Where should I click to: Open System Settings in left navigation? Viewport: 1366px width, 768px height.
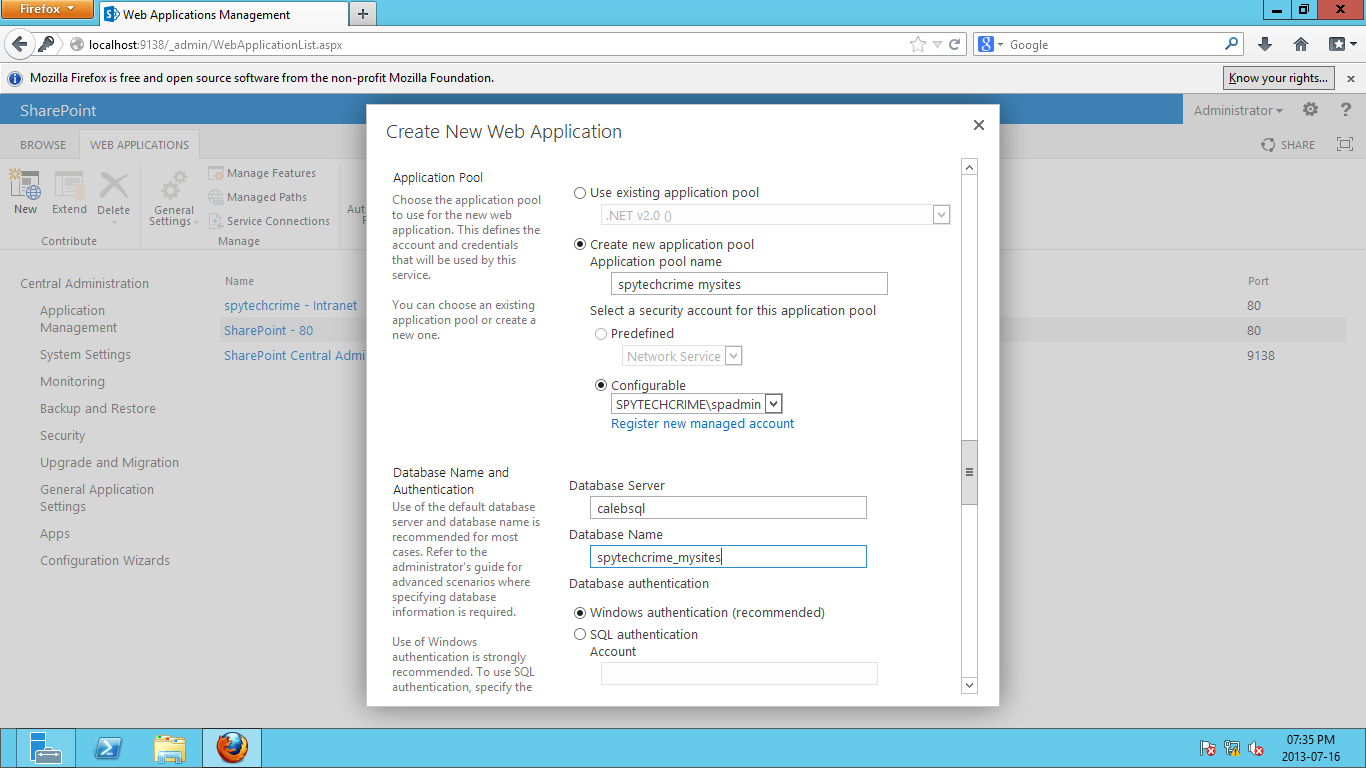85,355
